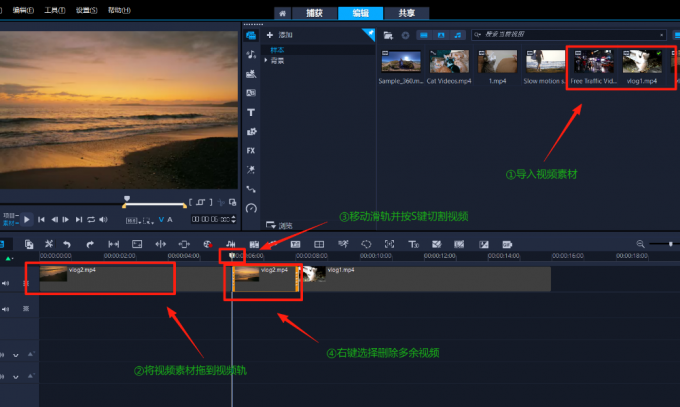Expand the 背景 folder in library tree

tap(265, 60)
